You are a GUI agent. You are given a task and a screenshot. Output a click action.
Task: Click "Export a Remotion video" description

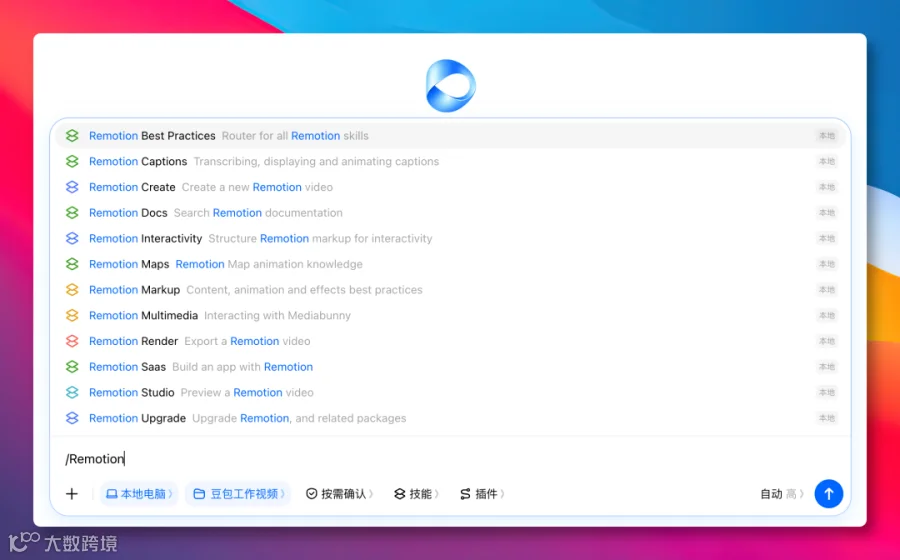point(247,341)
